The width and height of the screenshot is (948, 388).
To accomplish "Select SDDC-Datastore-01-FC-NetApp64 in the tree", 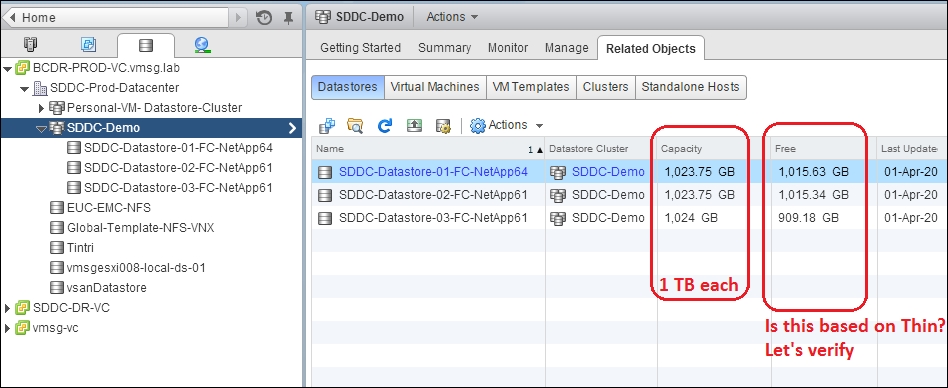I will (178, 148).
